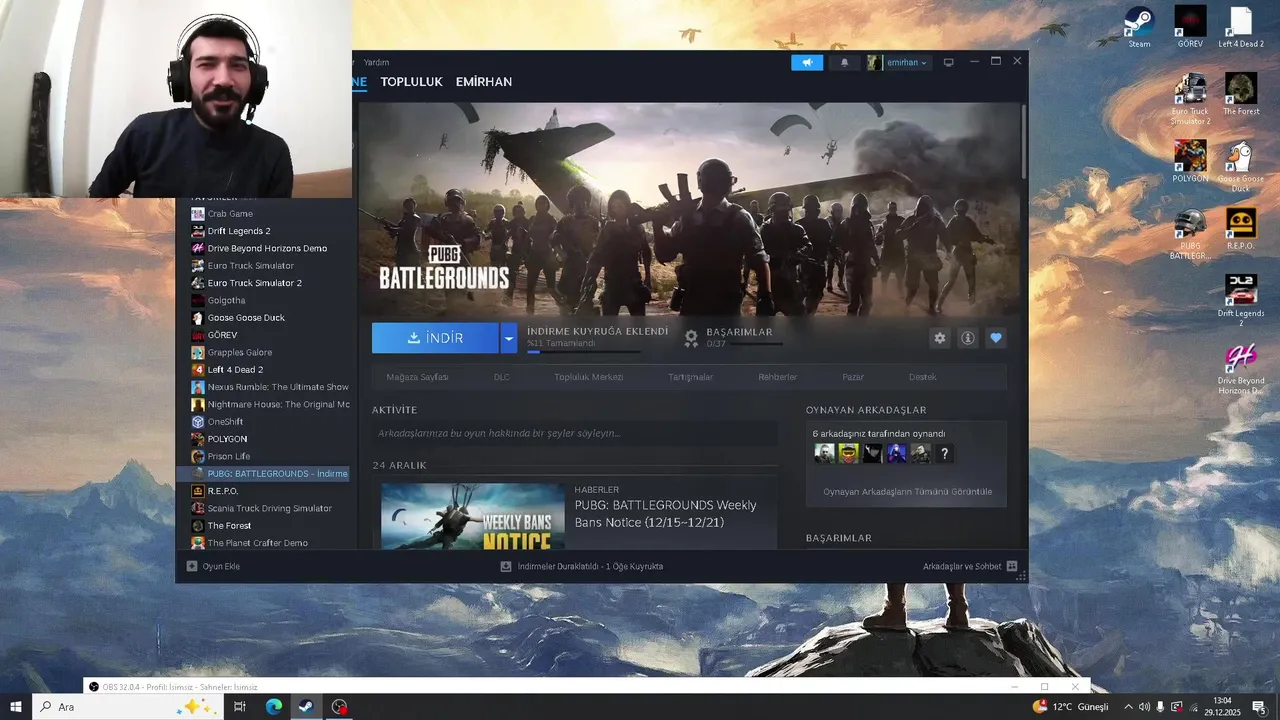This screenshot has width=1280, height=720.
Task: Open the POLYGON desktop icon
Action: click(1190, 161)
